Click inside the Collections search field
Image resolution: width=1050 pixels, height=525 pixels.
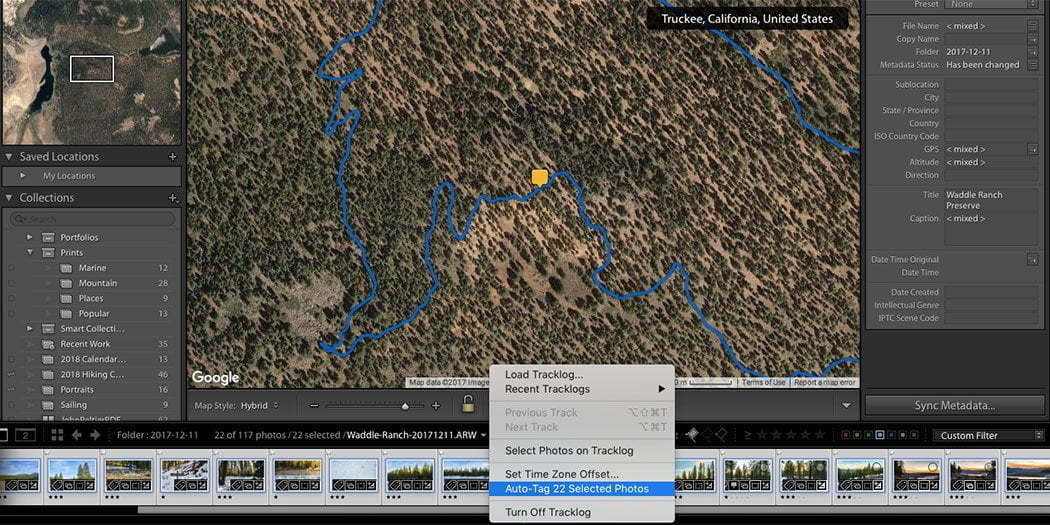click(x=92, y=219)
